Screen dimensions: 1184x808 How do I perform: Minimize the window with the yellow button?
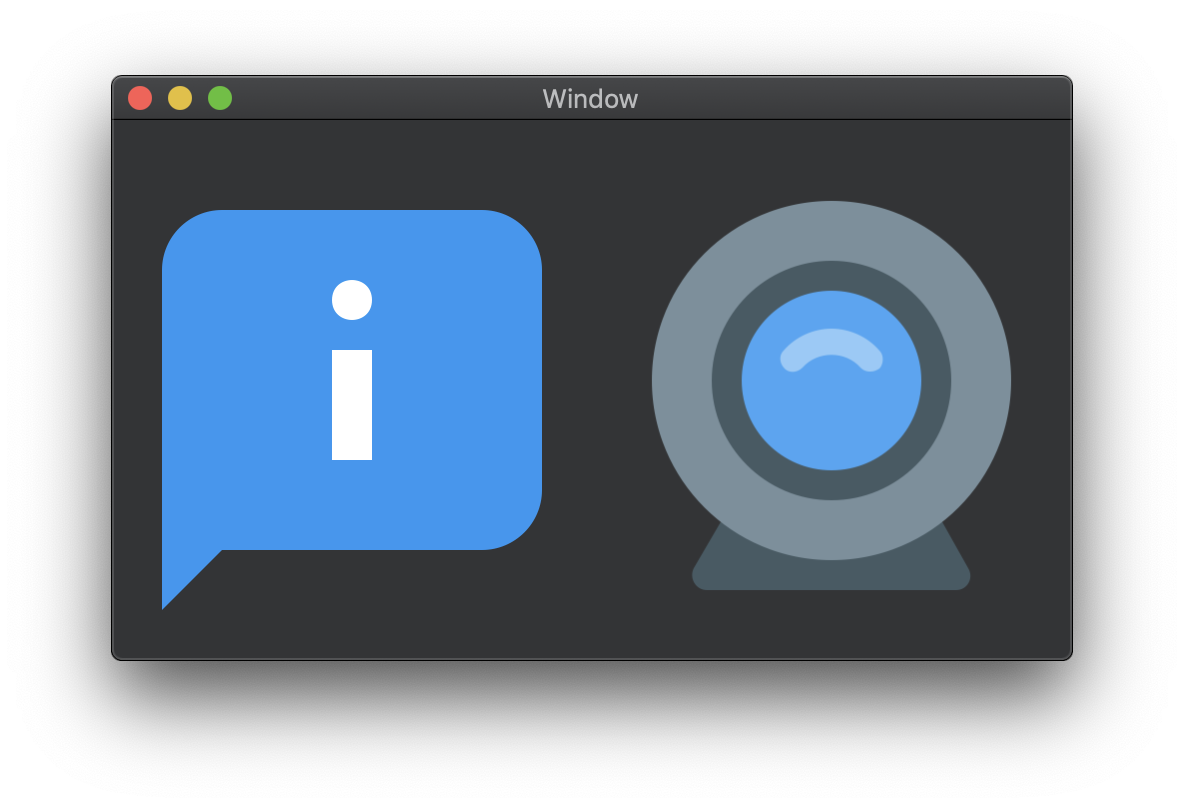coord(180,98)
